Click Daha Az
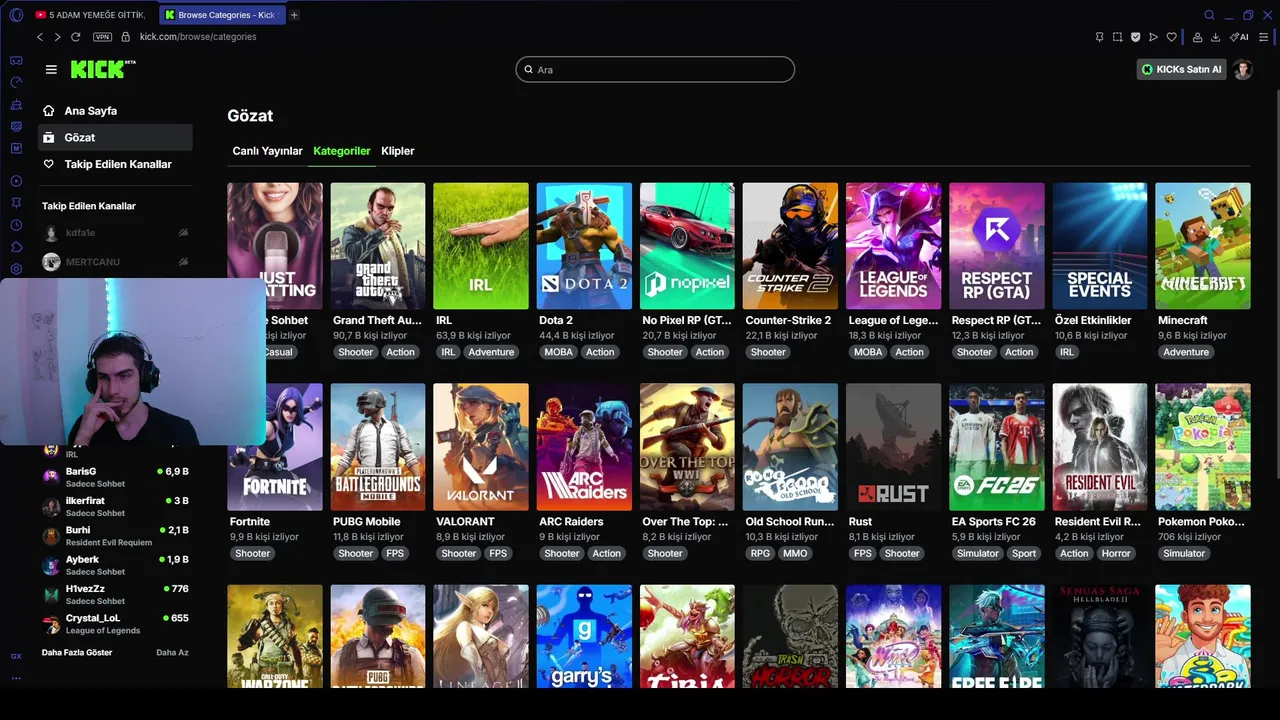The image size is (1280, 720). click(x=172, y=652)
